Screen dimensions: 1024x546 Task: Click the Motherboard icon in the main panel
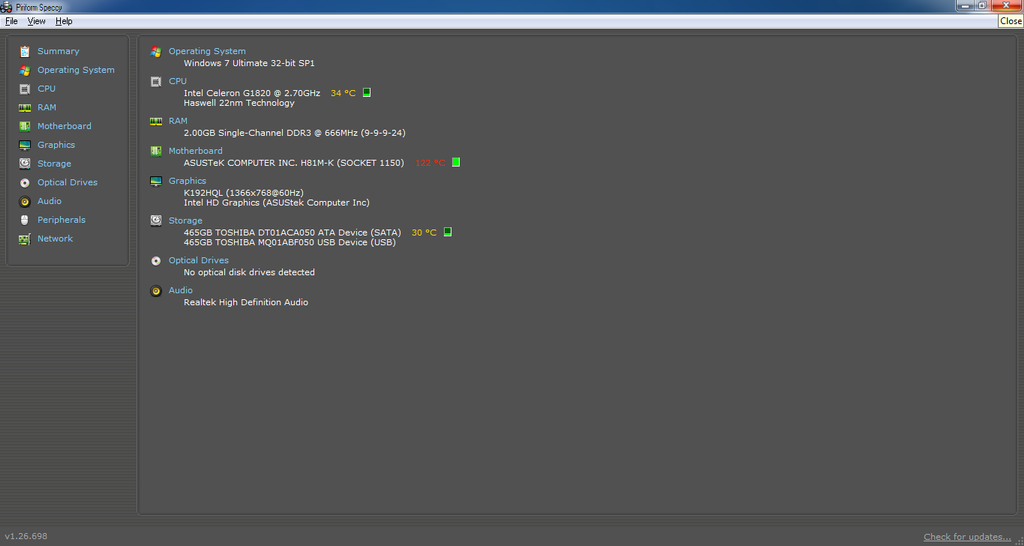(156, 151)
